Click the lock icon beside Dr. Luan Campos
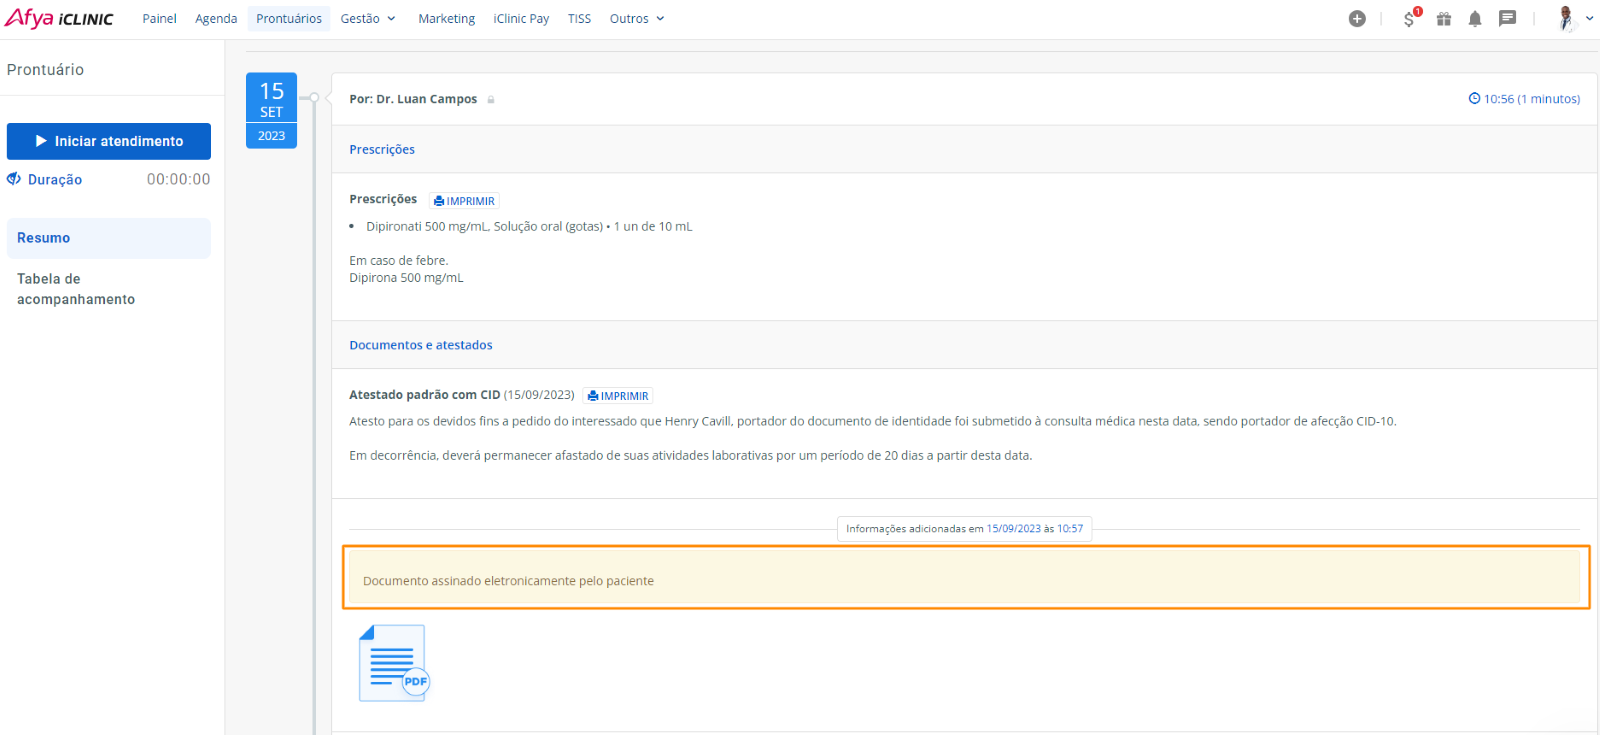This screenshot has height=735, width=1600. [x=491, y=100]
